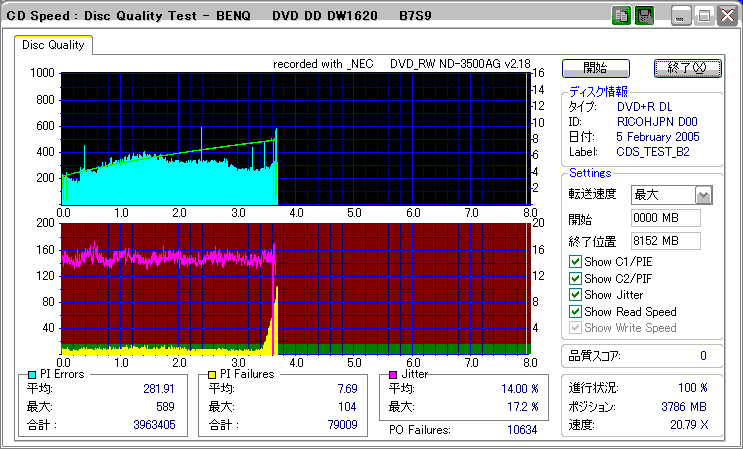The width and height of the screenshot is (743, 449).
Task: Close the CD Speed window
Action: (727, 16)
